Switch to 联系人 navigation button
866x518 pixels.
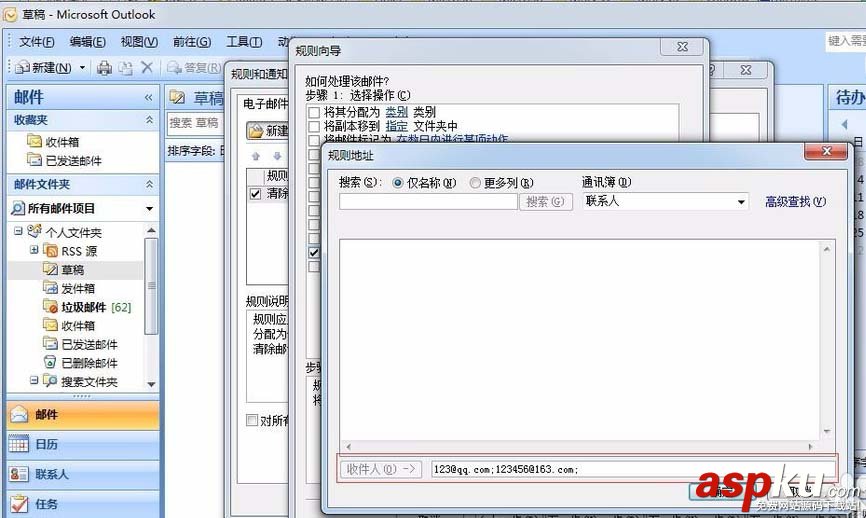point(83,474)
